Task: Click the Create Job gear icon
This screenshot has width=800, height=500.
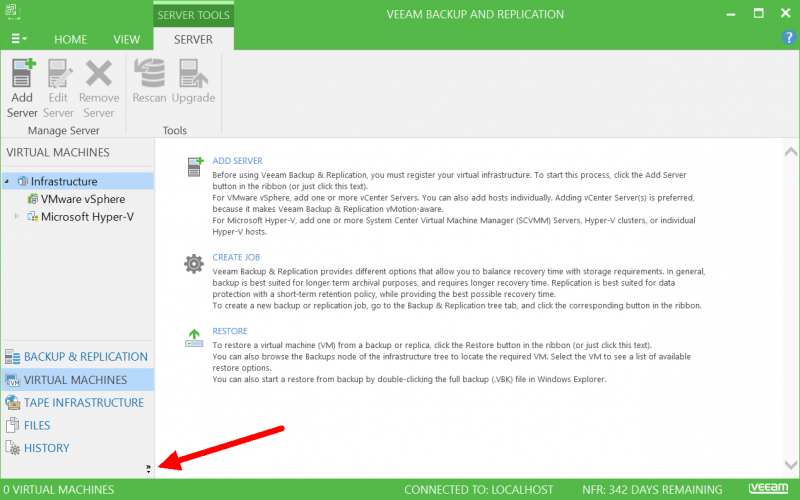Action: (194, 264)
